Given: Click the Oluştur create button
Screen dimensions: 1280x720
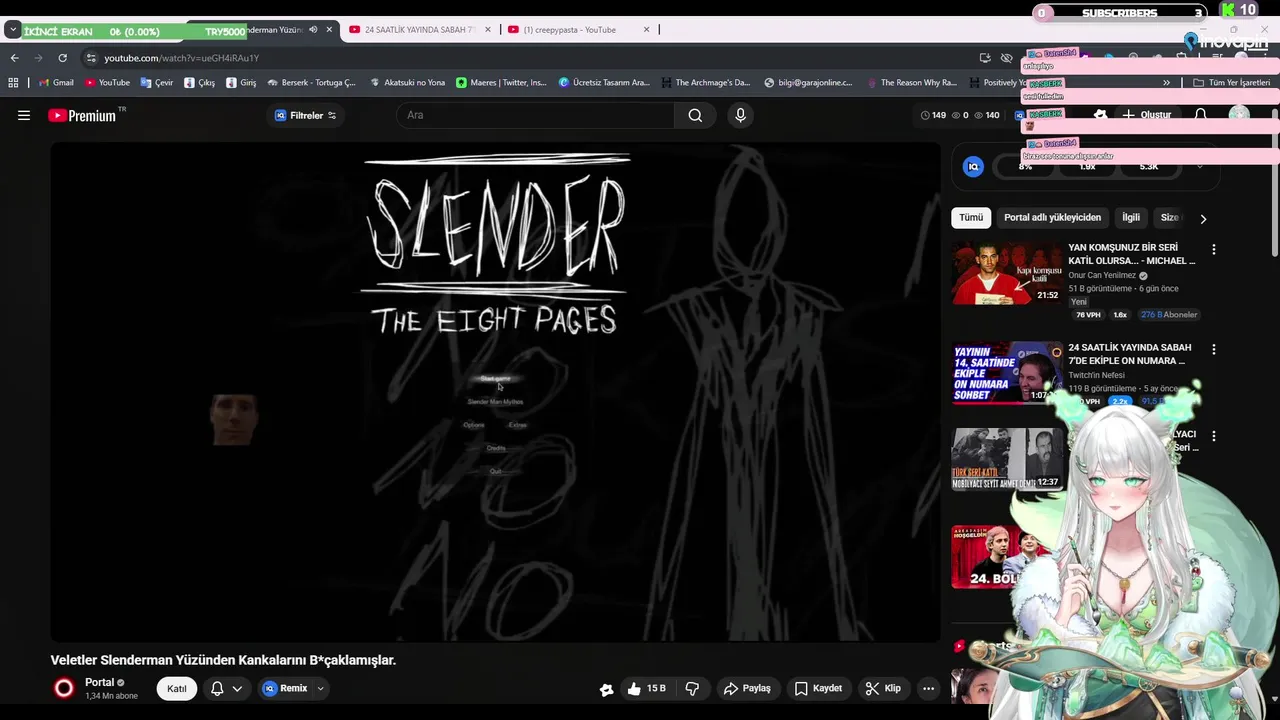Looking at the screenshot, I should (1146, 115).
